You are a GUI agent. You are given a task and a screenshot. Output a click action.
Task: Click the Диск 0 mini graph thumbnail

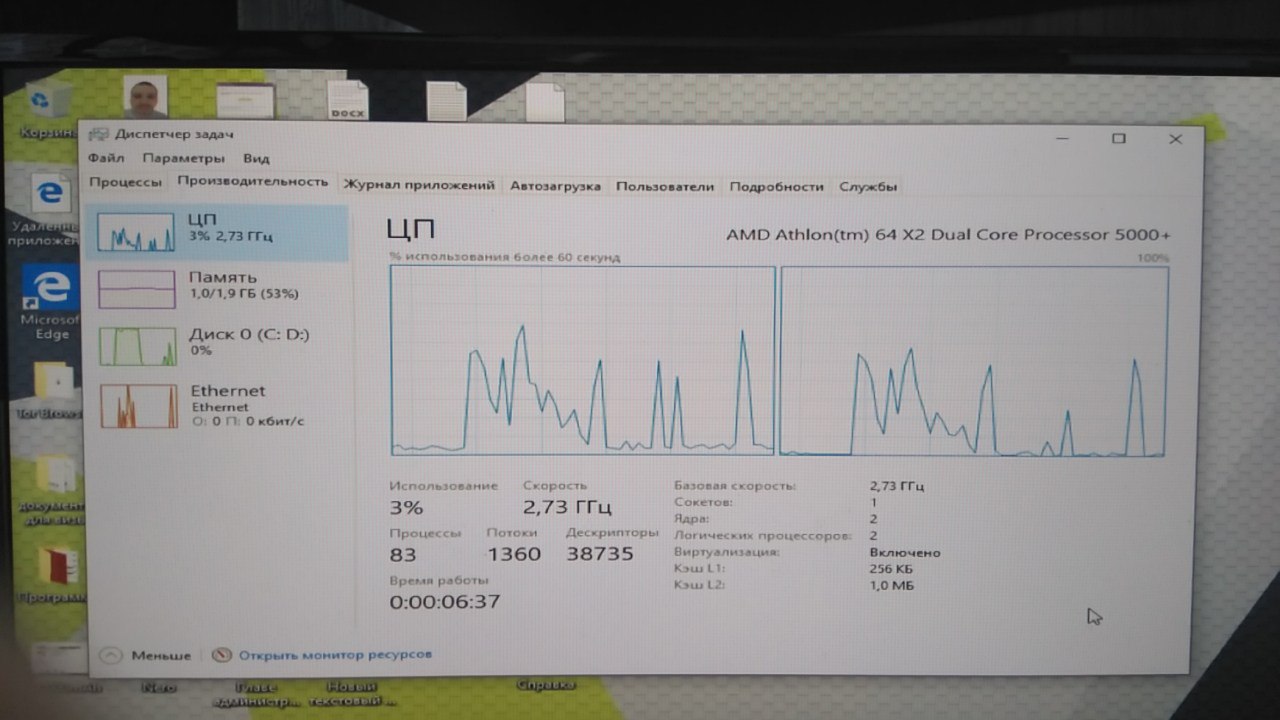click(x=138, y=347)
